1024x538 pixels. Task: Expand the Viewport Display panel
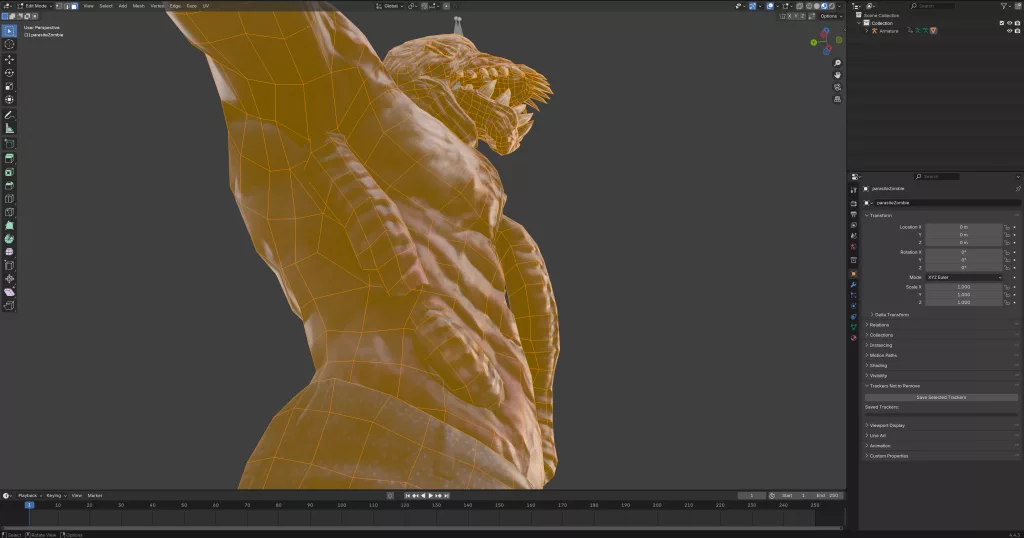pyautogui.click(x=888, y=425)
